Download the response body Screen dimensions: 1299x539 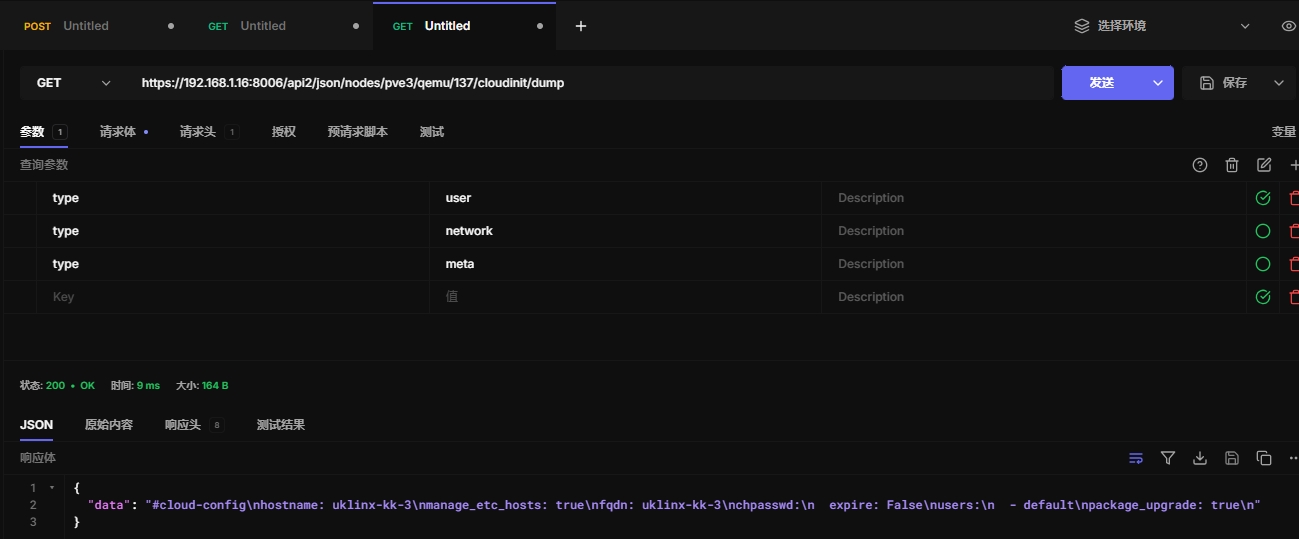coord(1200,458)
